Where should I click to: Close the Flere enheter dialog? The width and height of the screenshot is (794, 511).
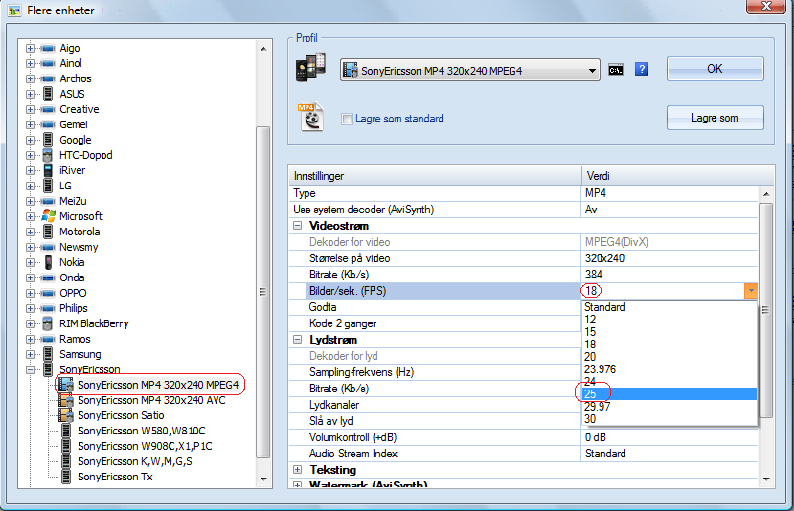[766, 6]
